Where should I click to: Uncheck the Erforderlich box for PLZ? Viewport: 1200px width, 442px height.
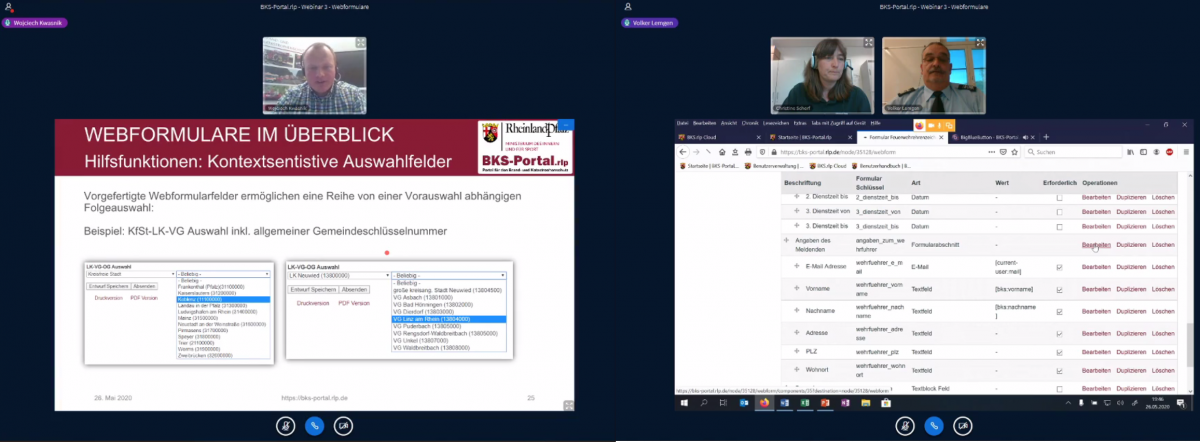pyautogui.click(x=1059, y=352)
